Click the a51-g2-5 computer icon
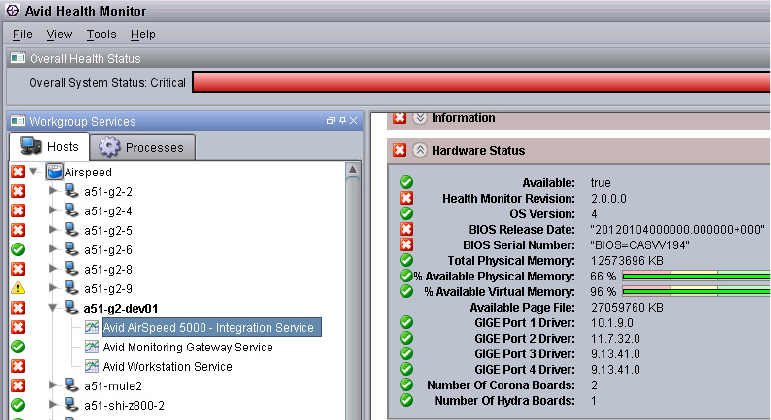This screenshot has width=771, height=420. (71, 230)
